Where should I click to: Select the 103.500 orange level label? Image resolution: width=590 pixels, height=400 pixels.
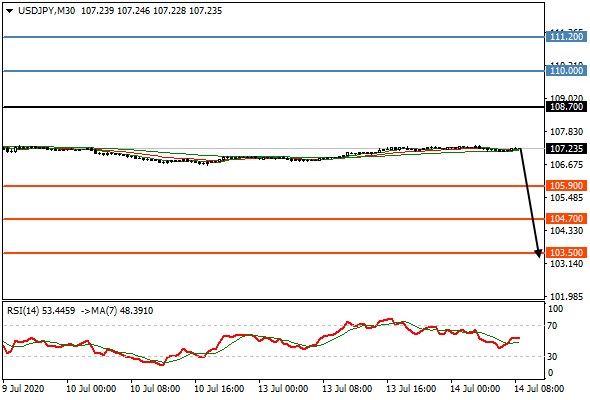(566, 252)
